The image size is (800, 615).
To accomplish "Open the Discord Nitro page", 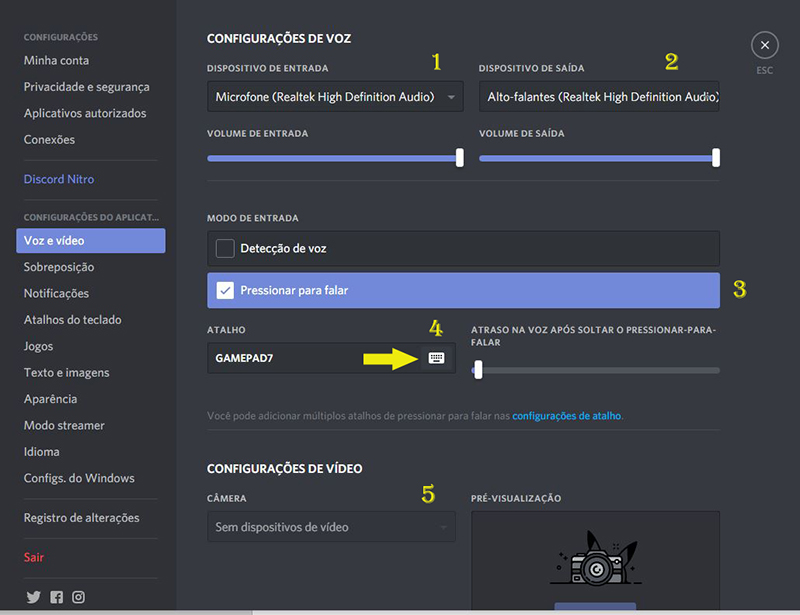I will pos(59,179).
